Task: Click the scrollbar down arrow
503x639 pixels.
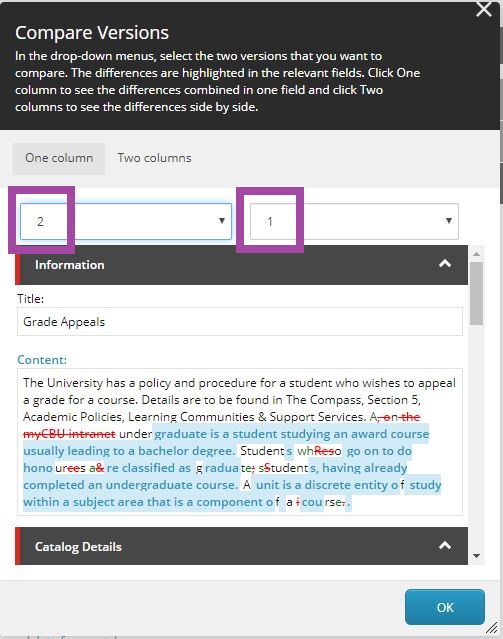Action: [477, 556]
